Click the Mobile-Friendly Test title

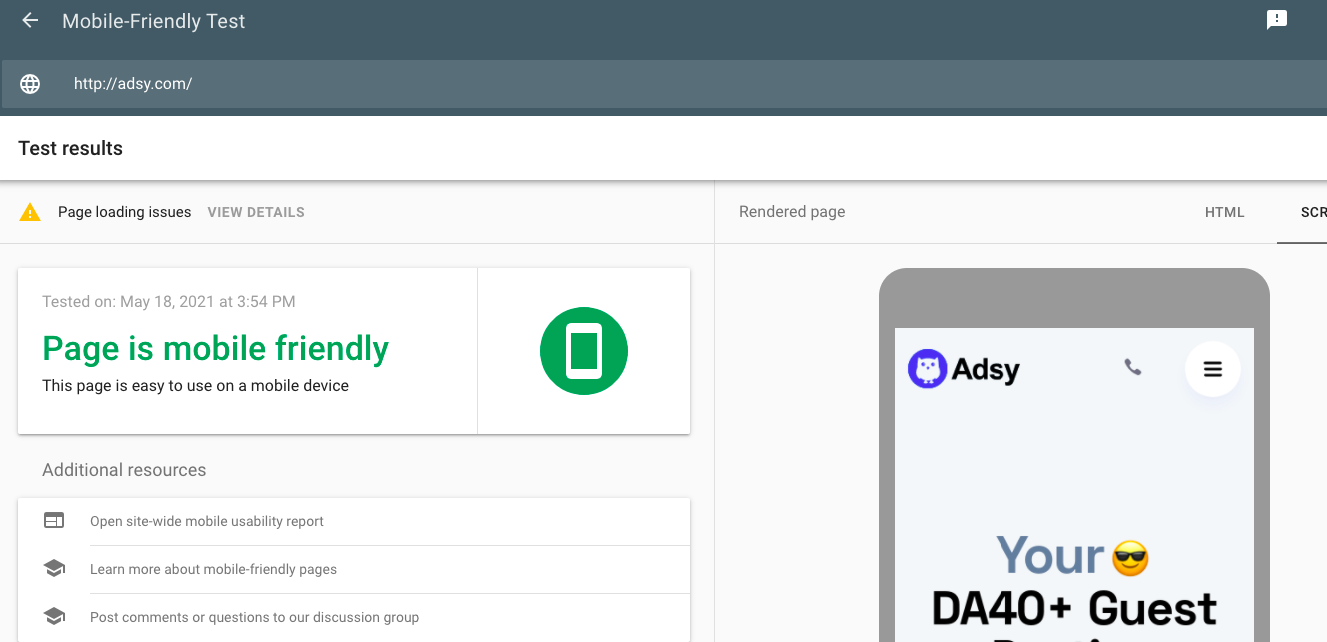(153, 21)
